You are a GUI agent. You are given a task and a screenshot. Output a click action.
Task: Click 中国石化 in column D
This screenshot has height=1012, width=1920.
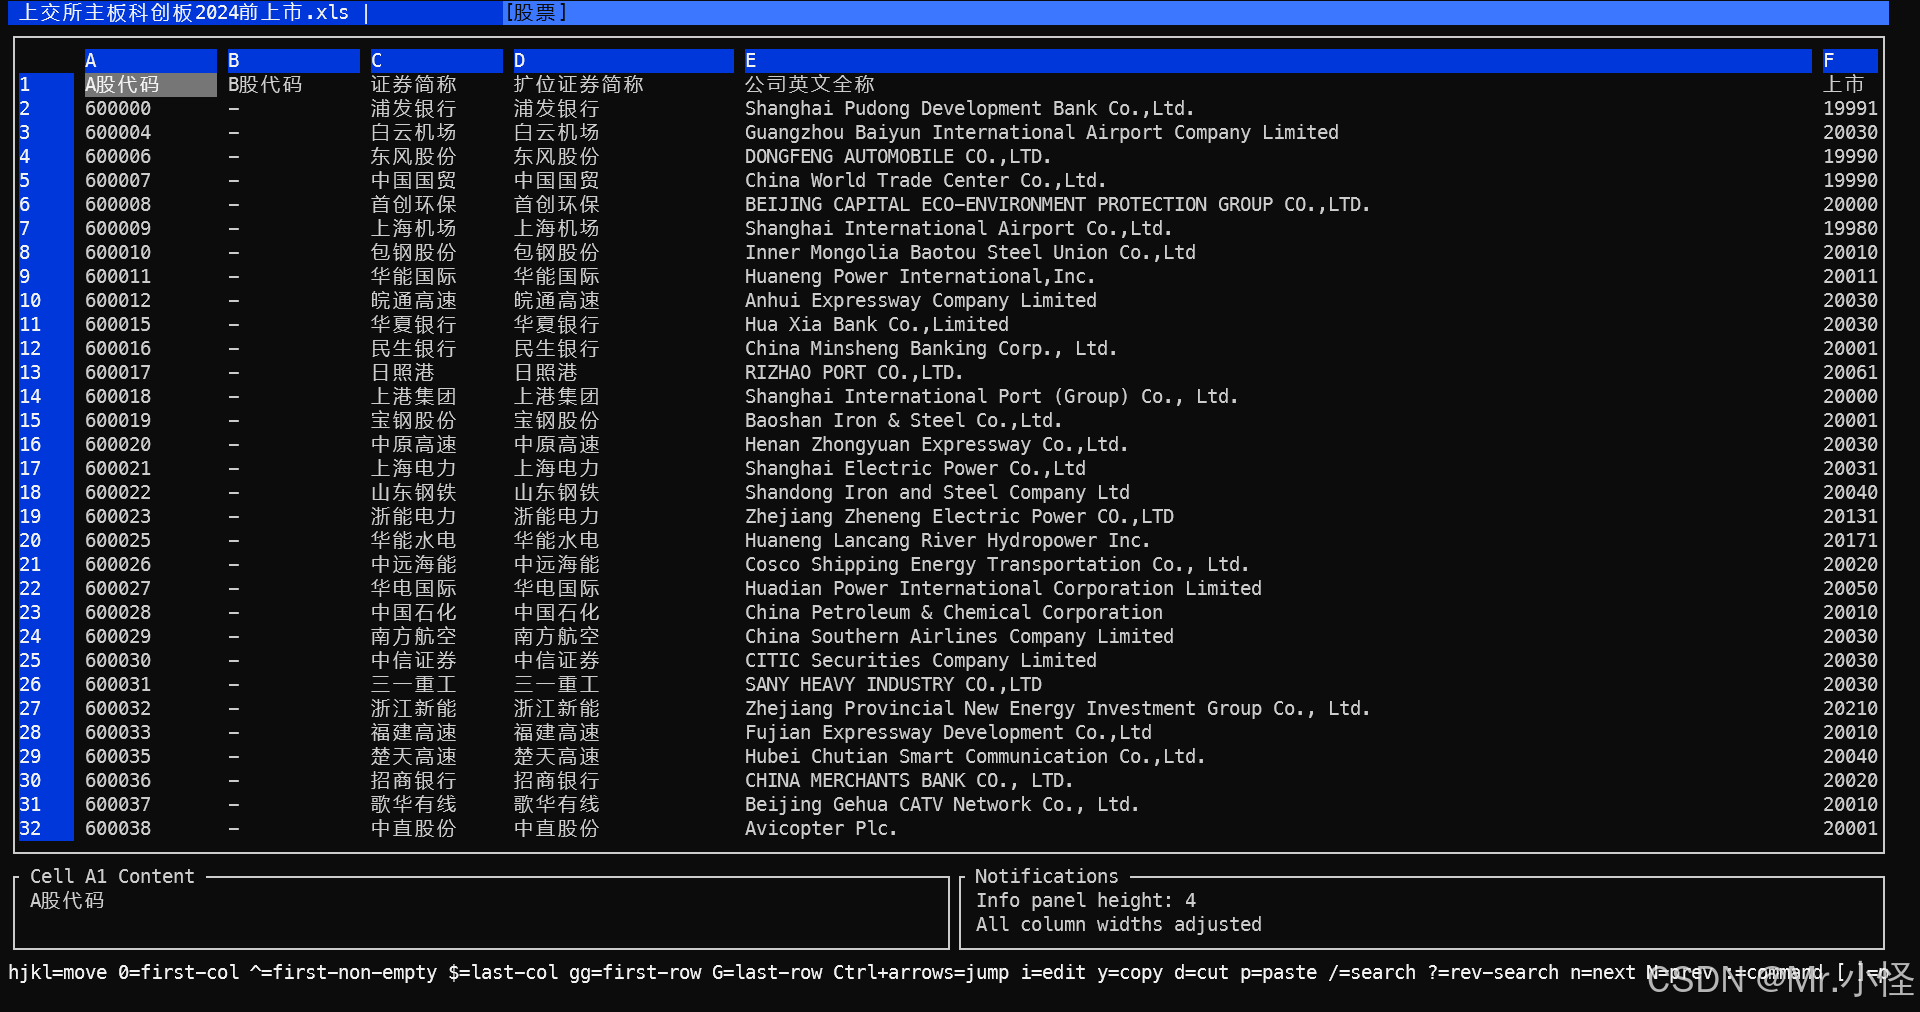click(557, 612)
